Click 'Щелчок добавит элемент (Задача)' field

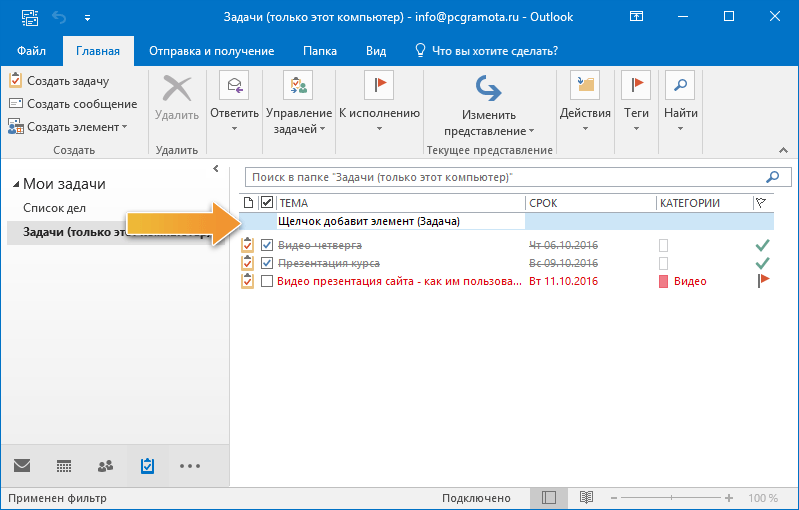[401, 221]
